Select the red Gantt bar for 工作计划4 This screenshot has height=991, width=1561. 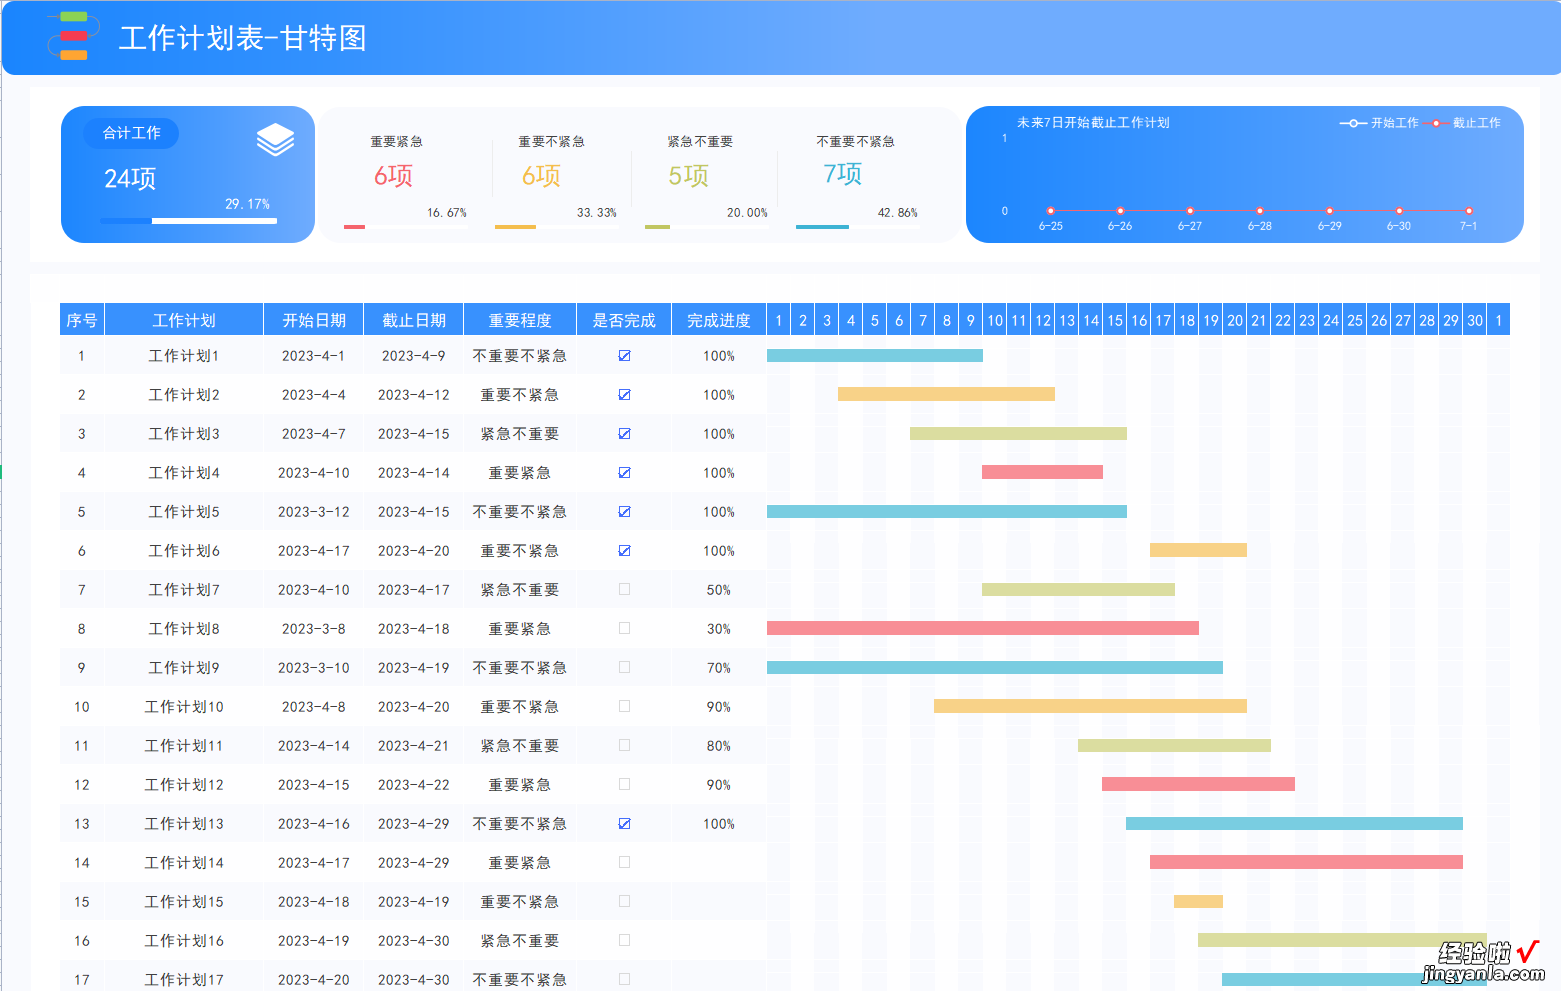1042,472
